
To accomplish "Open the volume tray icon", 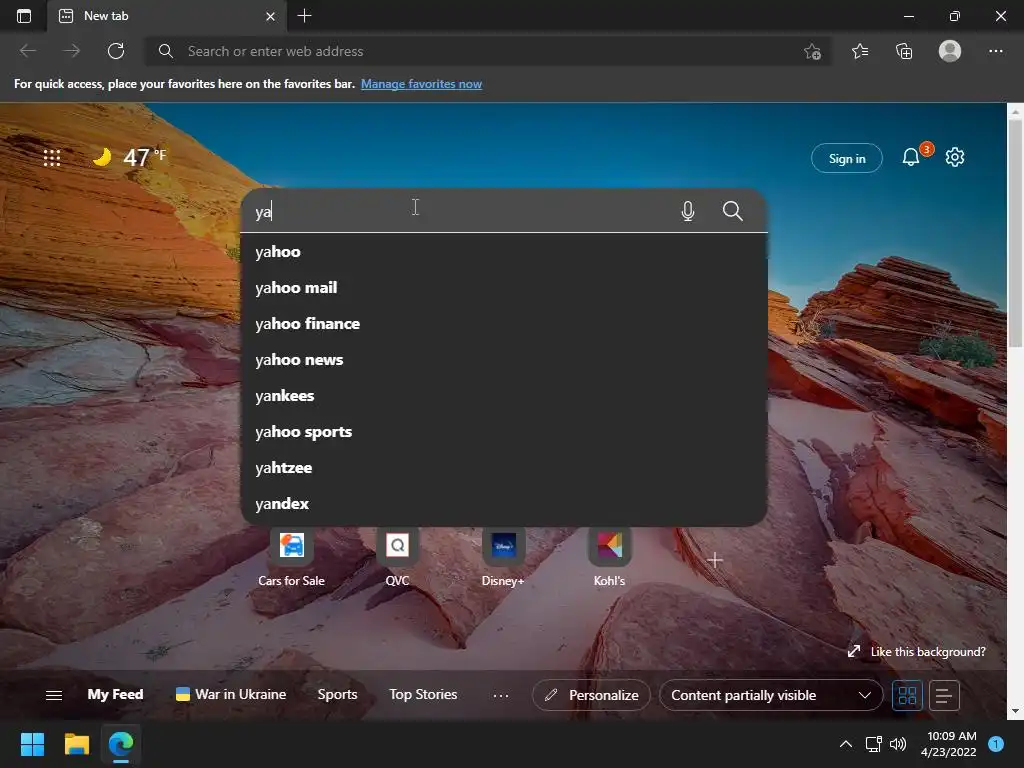I will 898,744.
